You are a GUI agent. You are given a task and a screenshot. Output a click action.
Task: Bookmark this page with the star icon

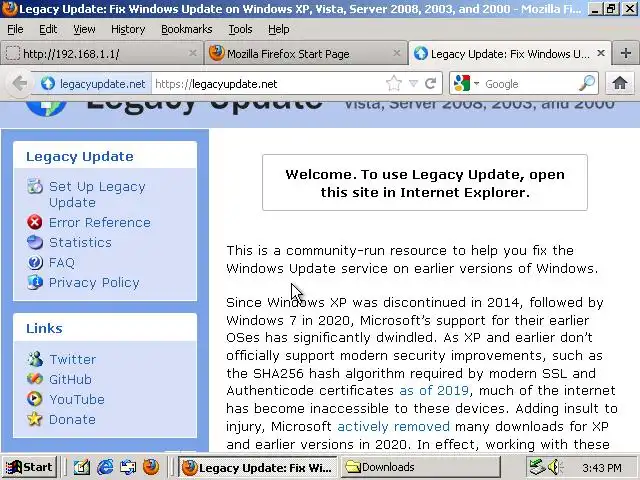pyautogui.click(x=394, y=84)
